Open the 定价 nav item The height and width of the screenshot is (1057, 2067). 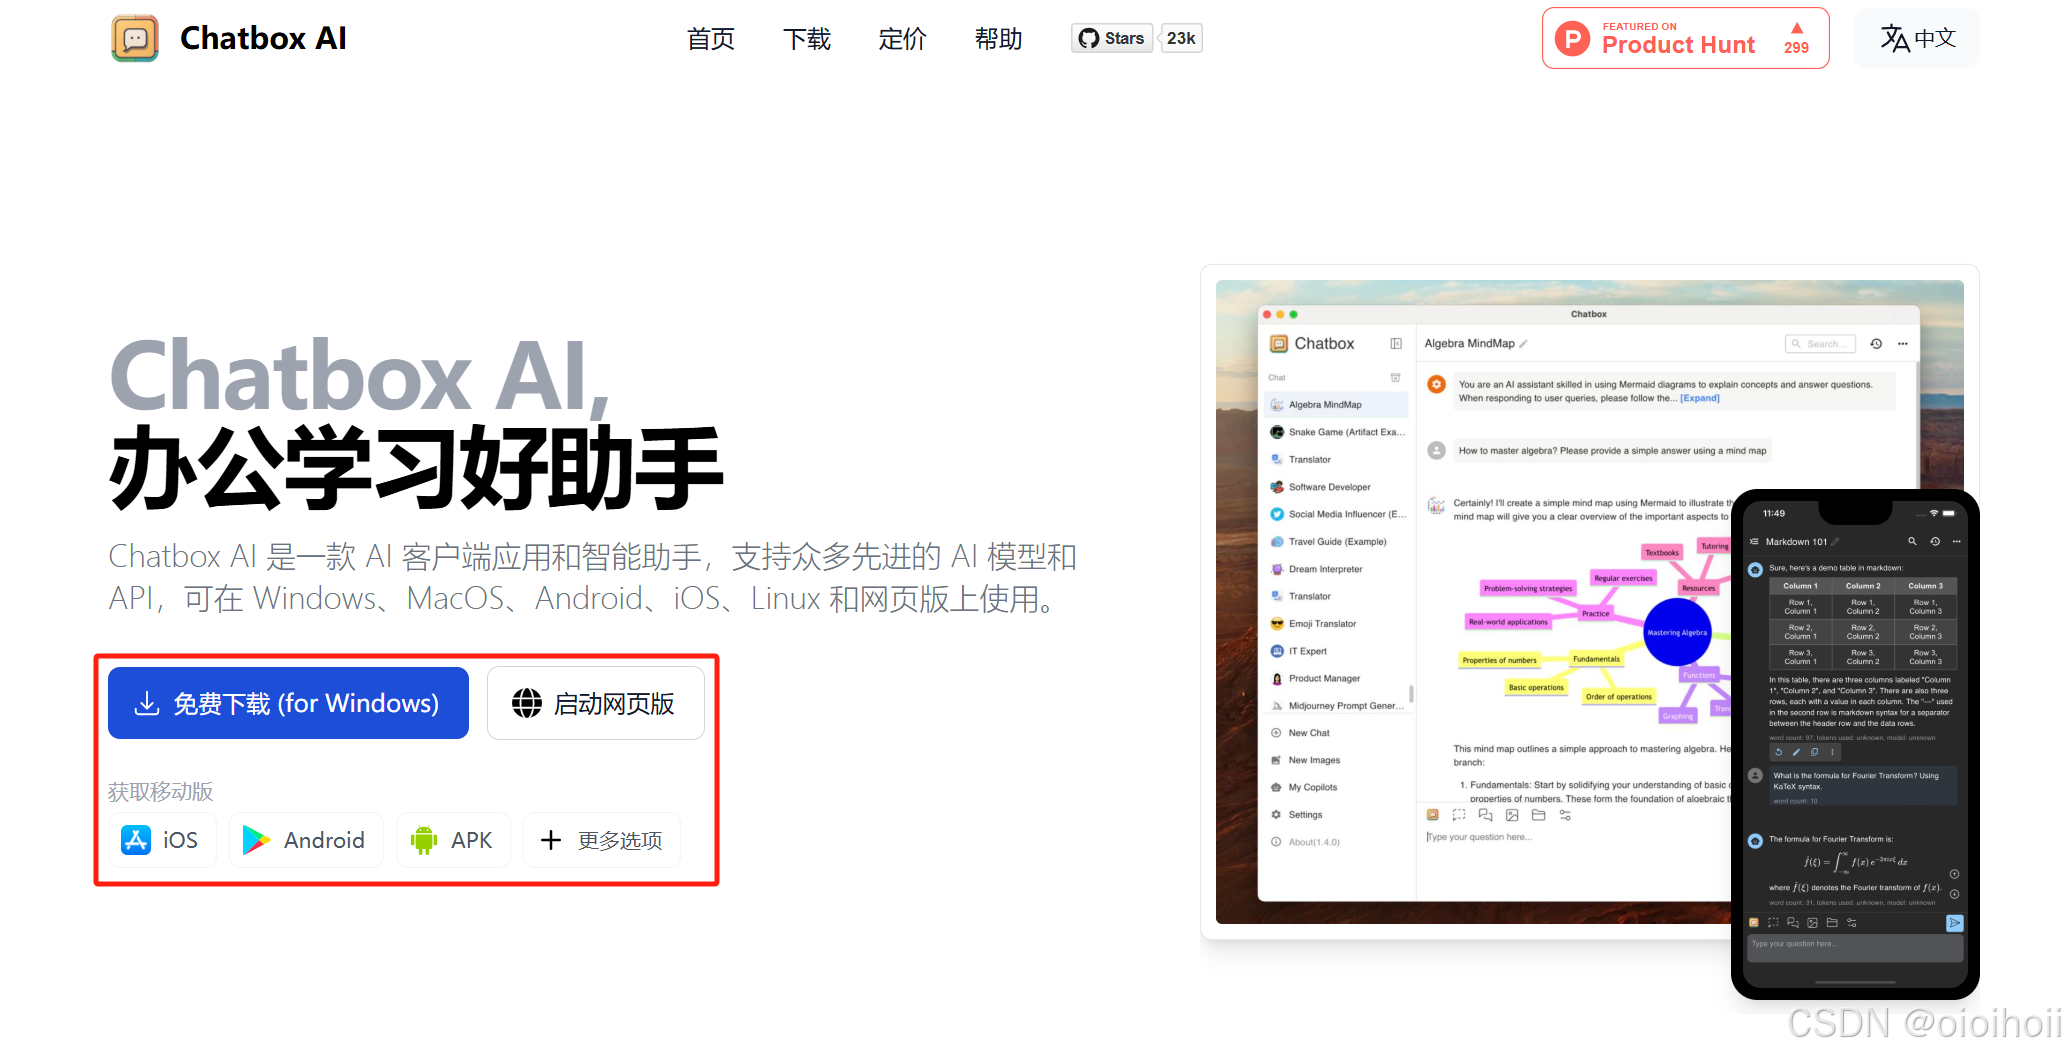pyautogui.click(x=903, y=39)
